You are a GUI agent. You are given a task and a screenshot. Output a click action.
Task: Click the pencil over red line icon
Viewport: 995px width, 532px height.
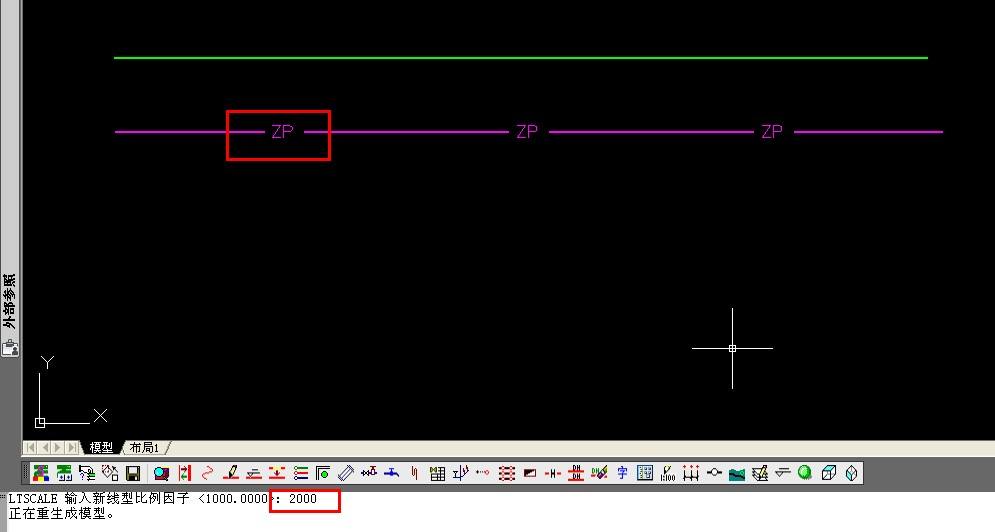pos(231,473)
